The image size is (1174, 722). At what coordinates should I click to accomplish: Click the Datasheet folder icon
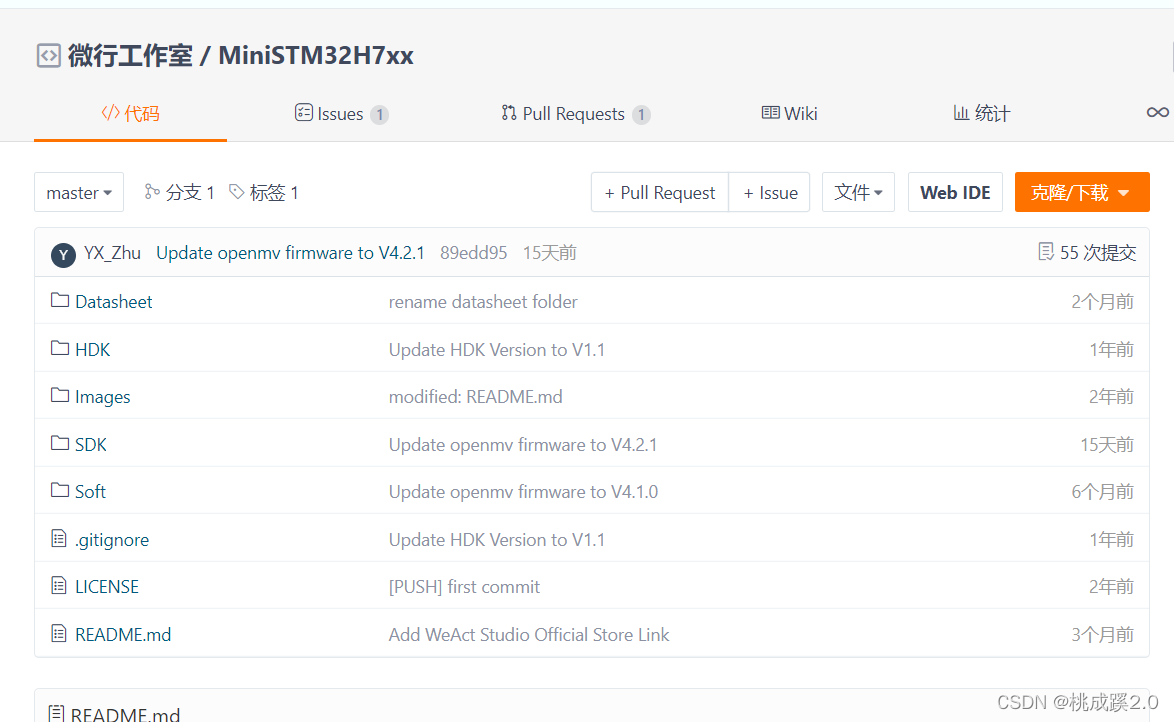60,300
